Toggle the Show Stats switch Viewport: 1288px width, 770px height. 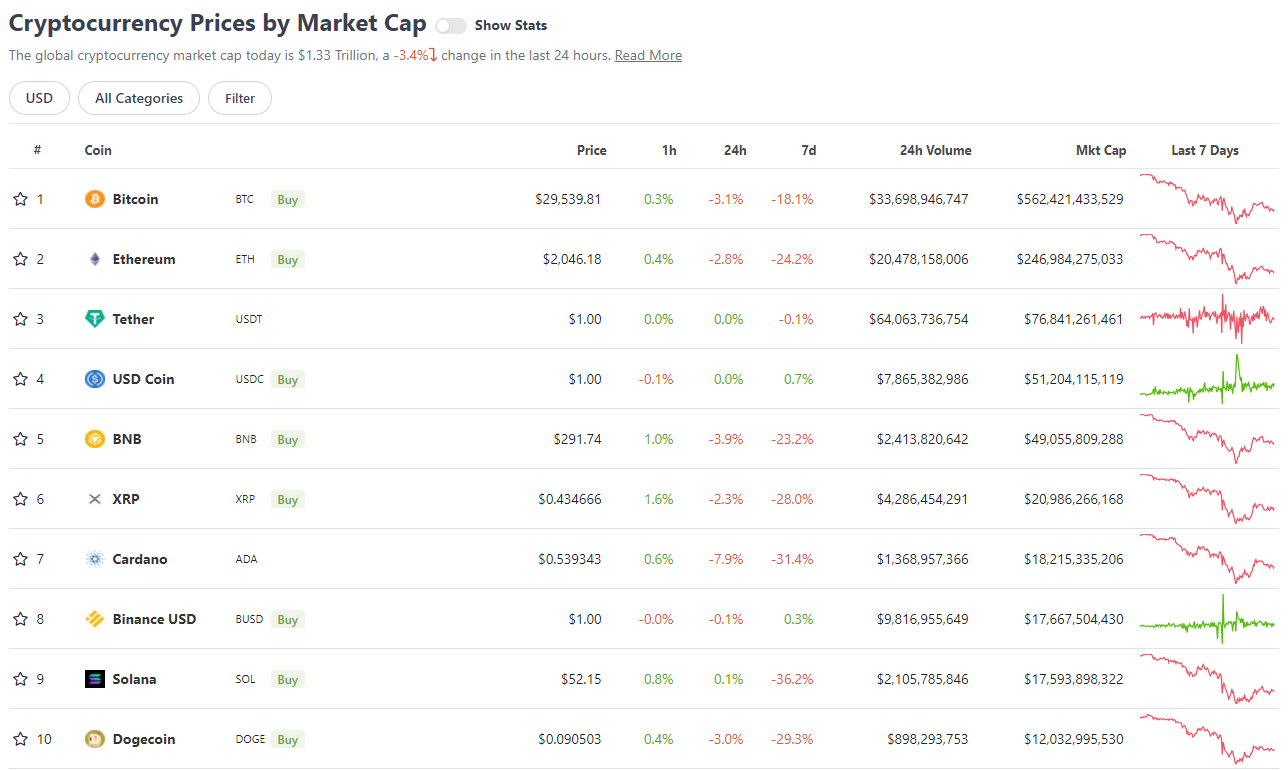click(x=451, y=26)
